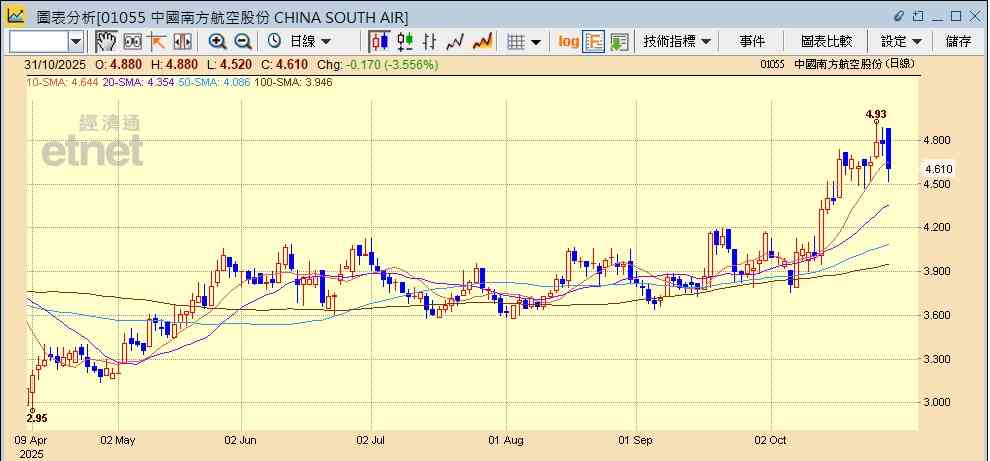The height and width of the screenshot is (461, 990).
Task: Toggle log scale on the chart
Action: 568,41
